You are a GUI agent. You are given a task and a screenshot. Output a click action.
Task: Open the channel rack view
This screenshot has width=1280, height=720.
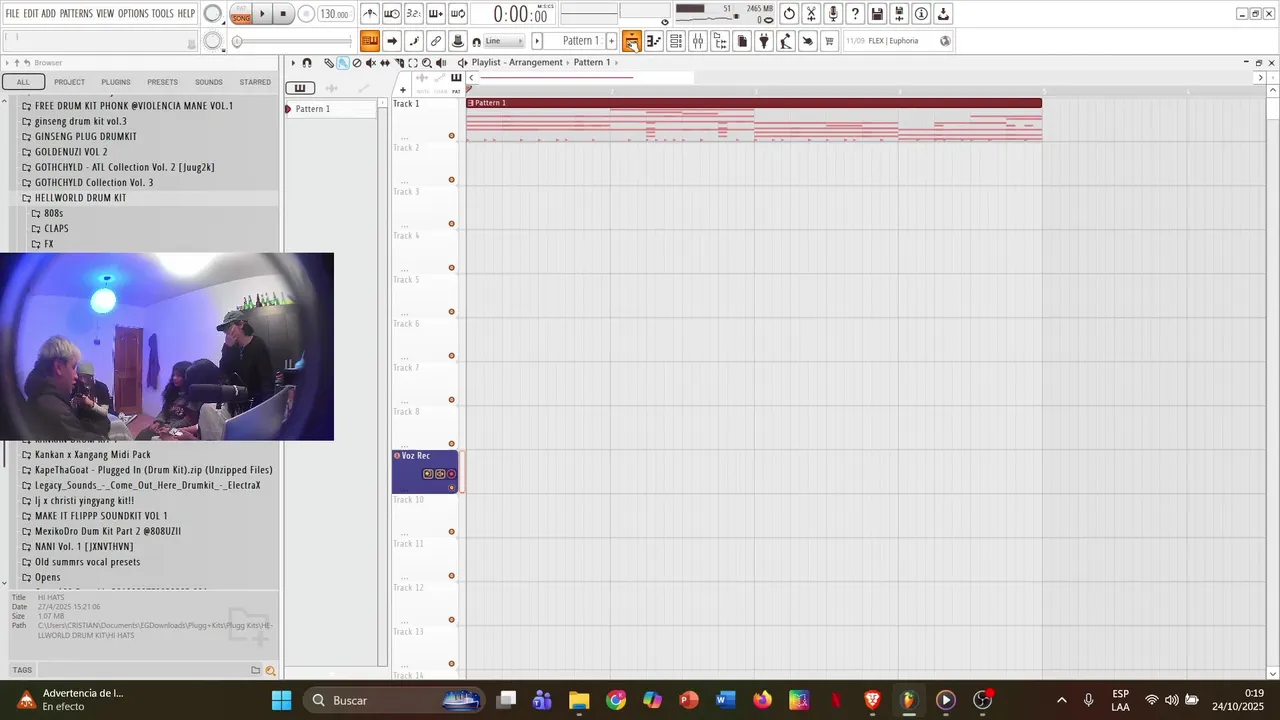click(676, 41)
